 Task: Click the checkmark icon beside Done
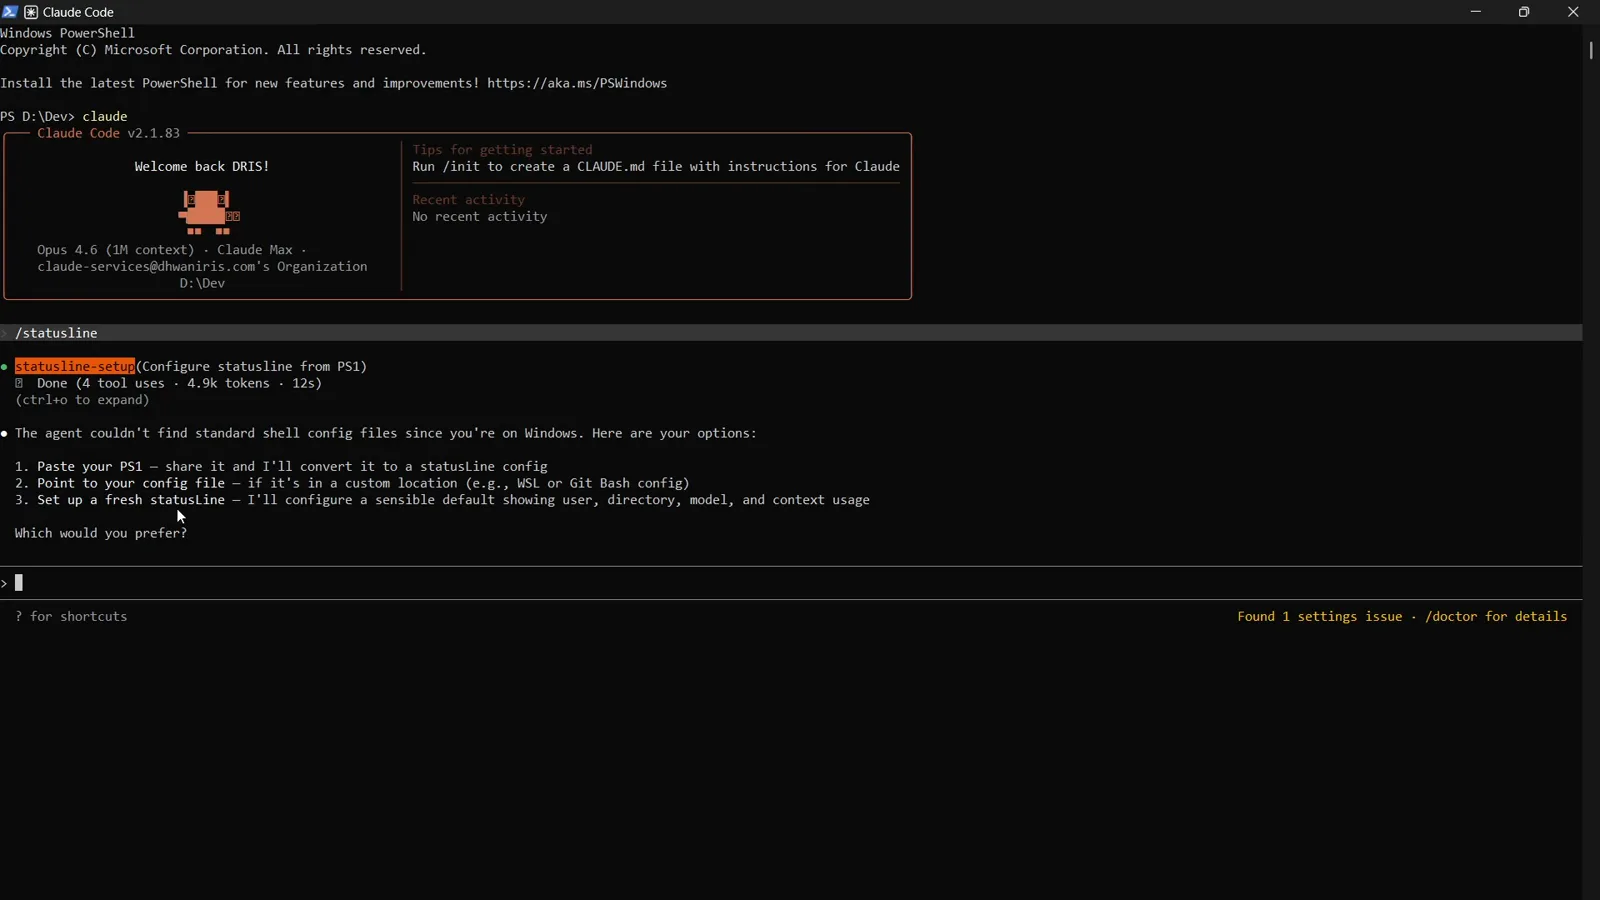coord(19,384)
